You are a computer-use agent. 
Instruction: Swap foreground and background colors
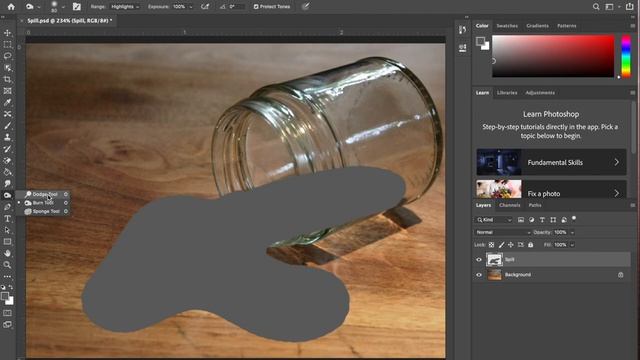tap(11, 287)
